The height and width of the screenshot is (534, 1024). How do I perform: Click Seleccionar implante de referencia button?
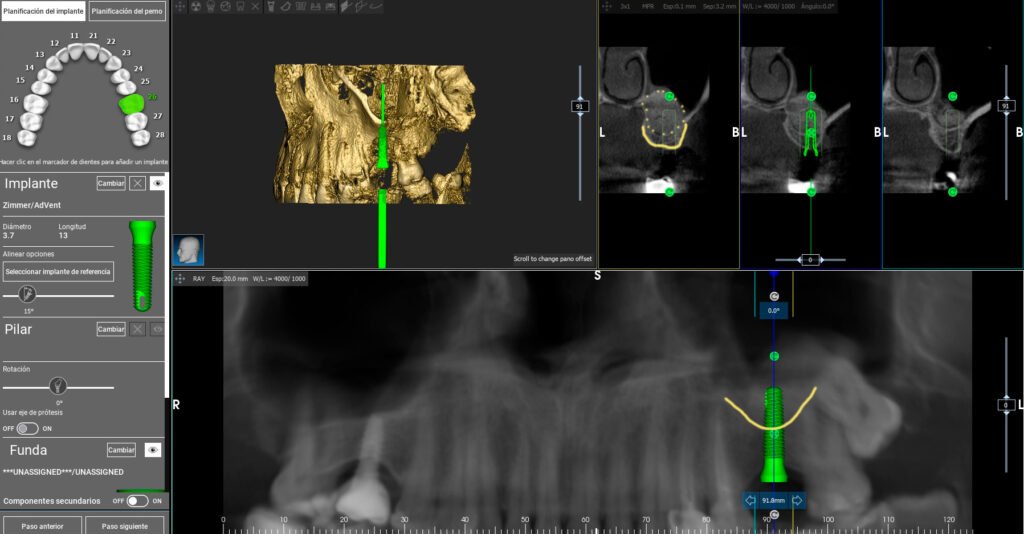(58, 272)
